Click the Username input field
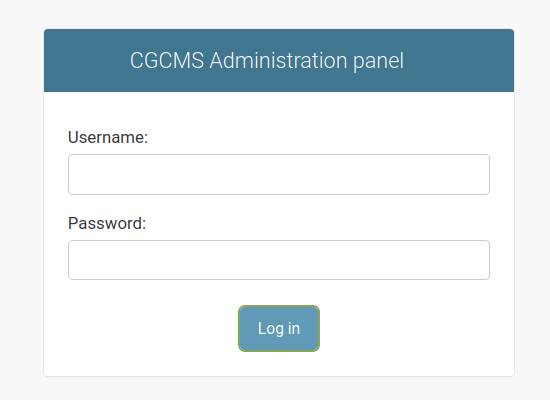This screenshot has width=550, height=400. [x=279, y=174]
